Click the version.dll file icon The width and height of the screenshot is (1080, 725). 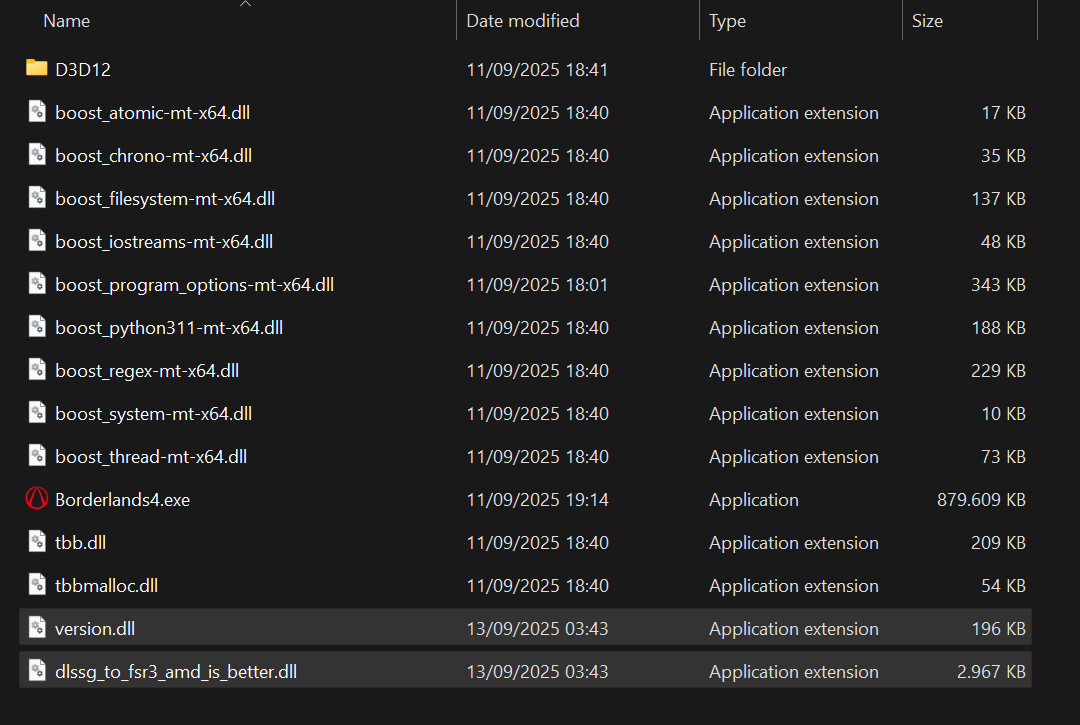tap(37, 628)
